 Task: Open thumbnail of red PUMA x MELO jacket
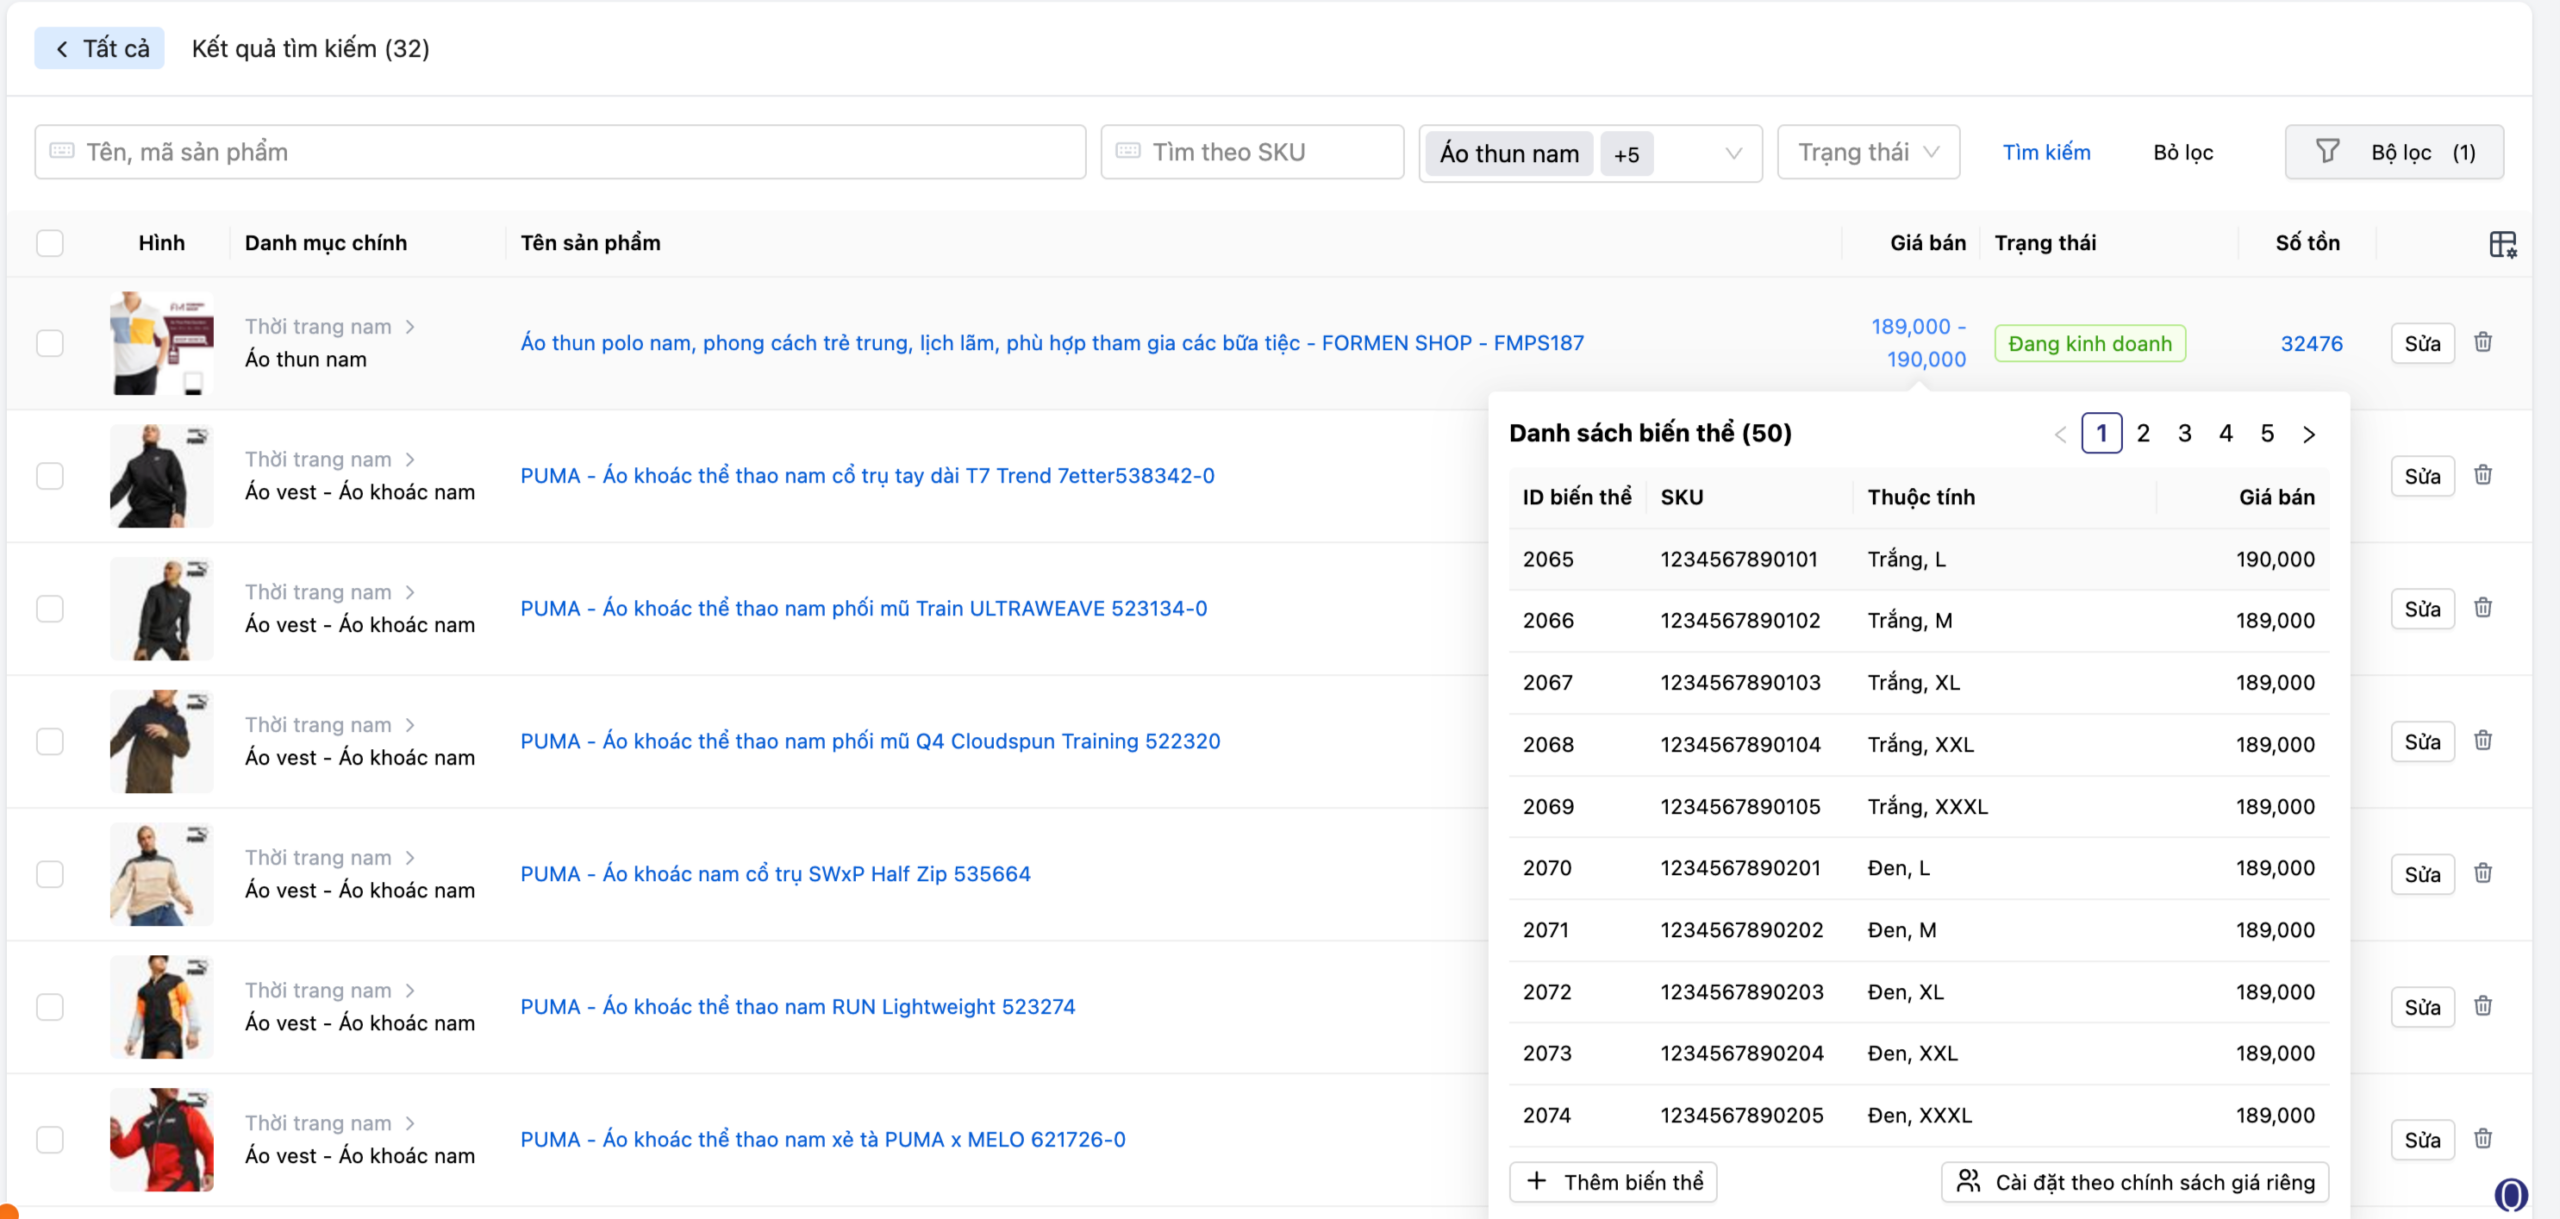[162, 1139]
